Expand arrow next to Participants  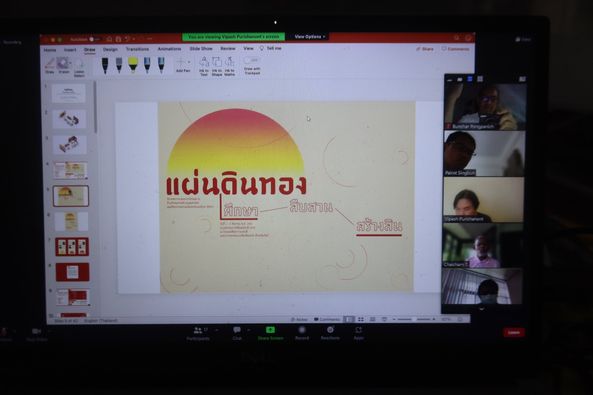217,330
